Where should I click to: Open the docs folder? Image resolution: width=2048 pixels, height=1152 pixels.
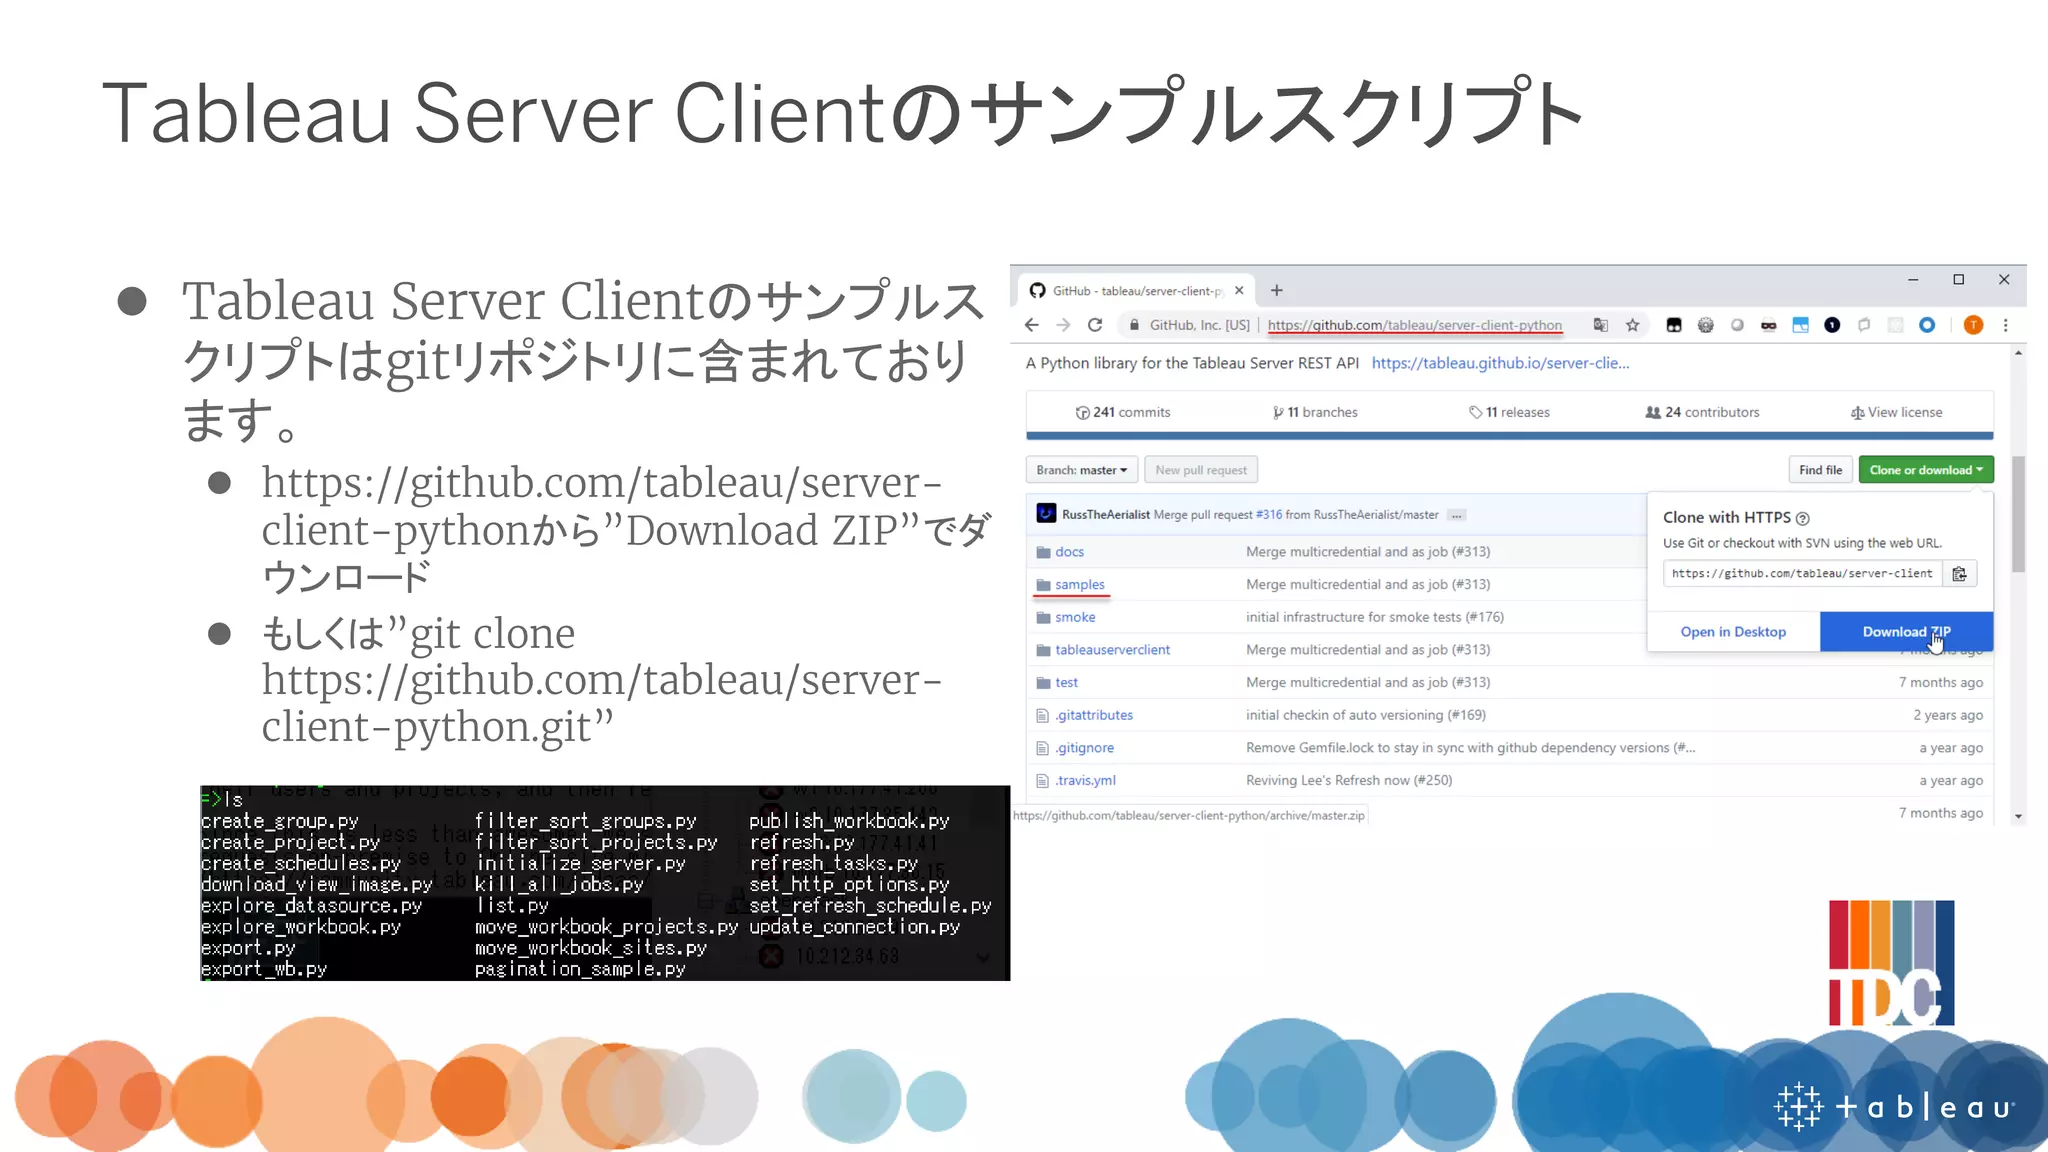[x=1069, y=552]
